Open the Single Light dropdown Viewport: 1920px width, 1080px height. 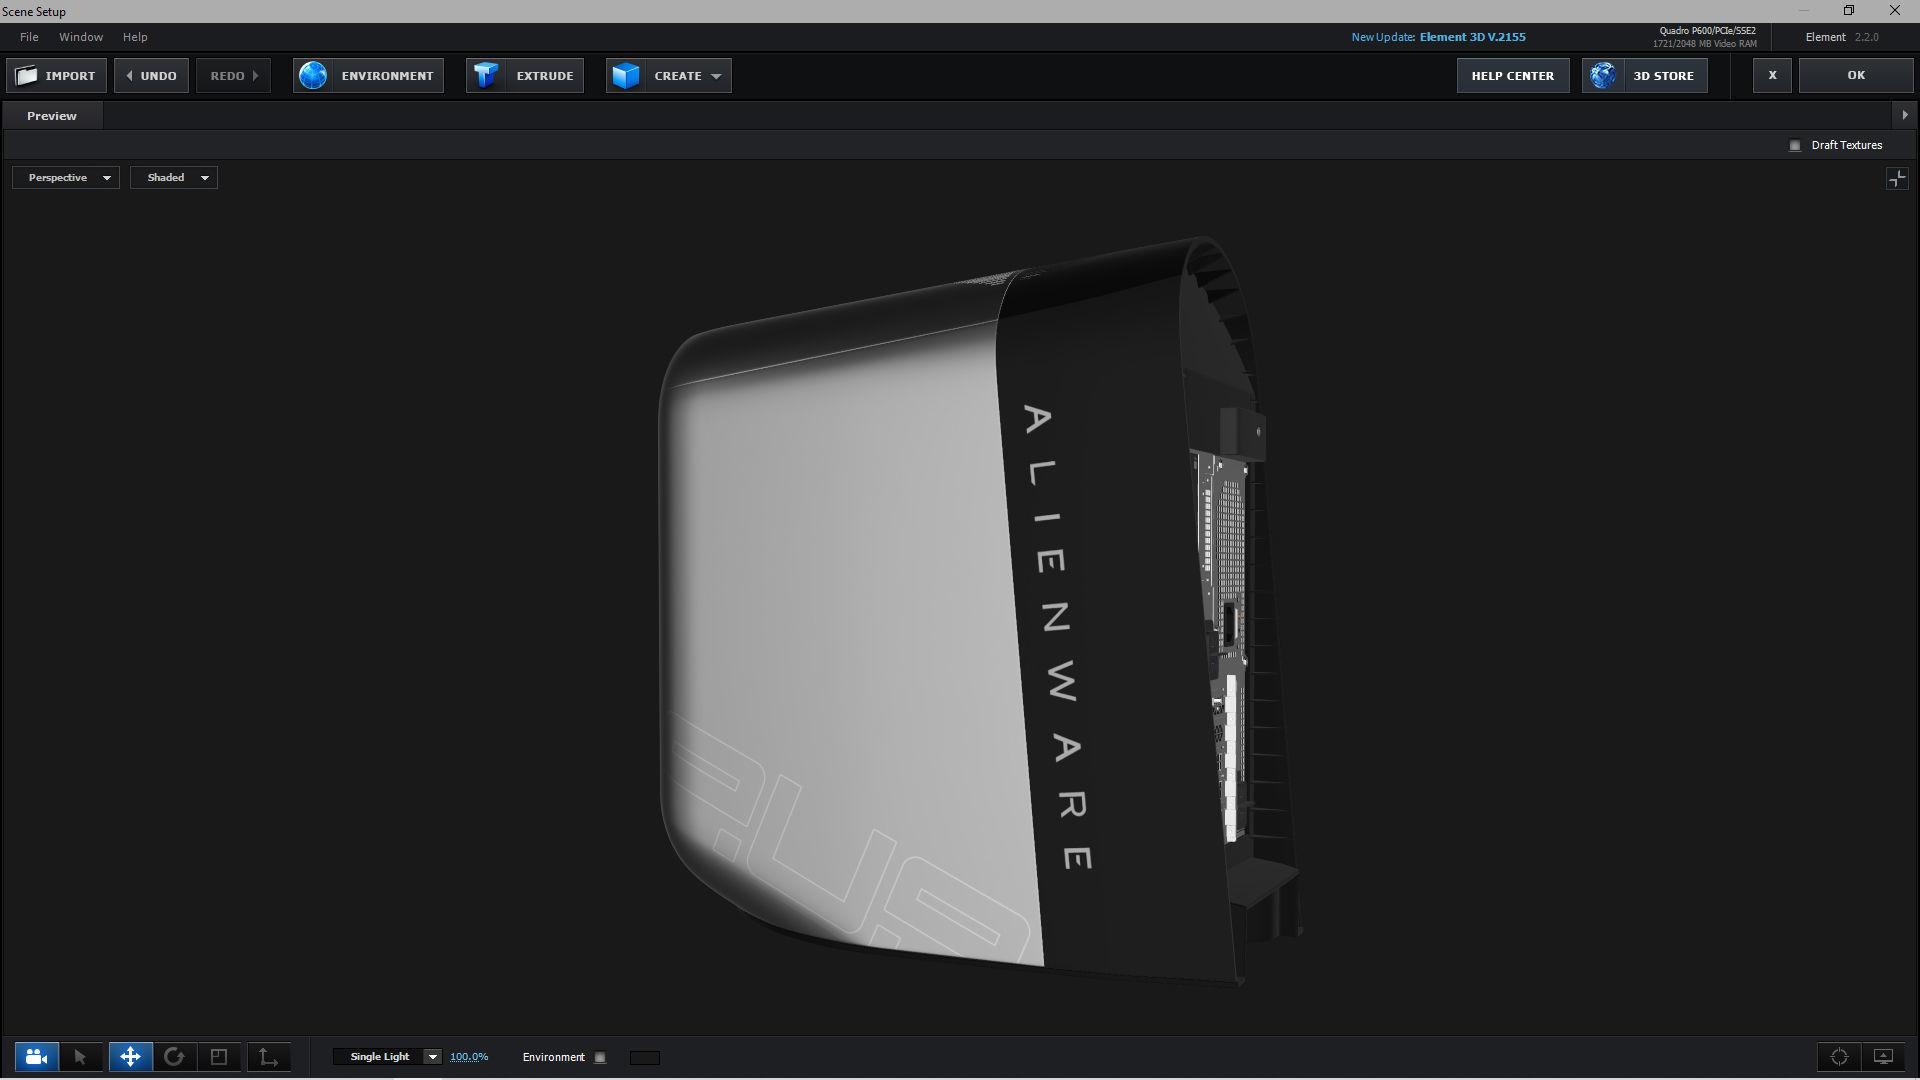tap(387, 1057)
